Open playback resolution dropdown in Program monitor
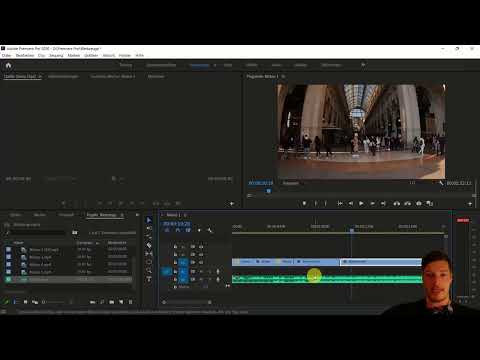 click(x=413, y=183)
